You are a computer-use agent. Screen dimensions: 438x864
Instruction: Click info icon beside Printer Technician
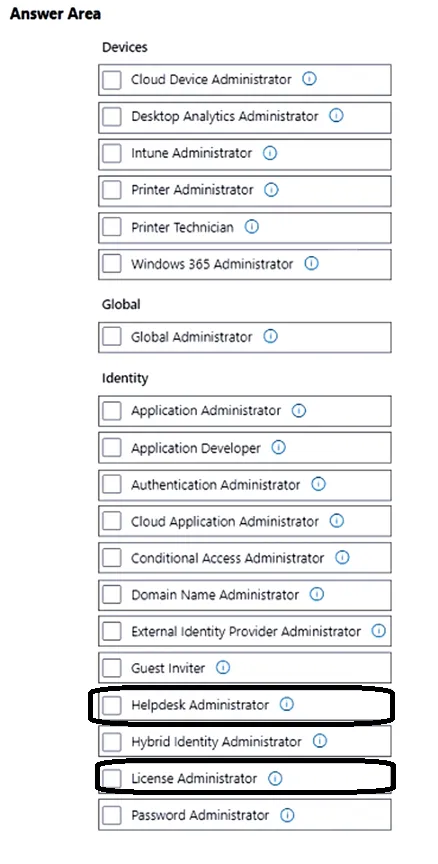(x=252, y=227)
